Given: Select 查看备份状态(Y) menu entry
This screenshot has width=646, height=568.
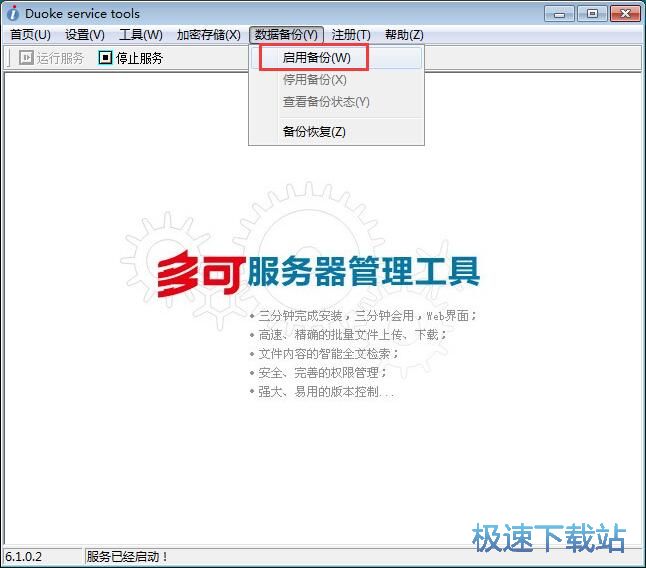Looking at the screenshot, I should click(336, 101).
